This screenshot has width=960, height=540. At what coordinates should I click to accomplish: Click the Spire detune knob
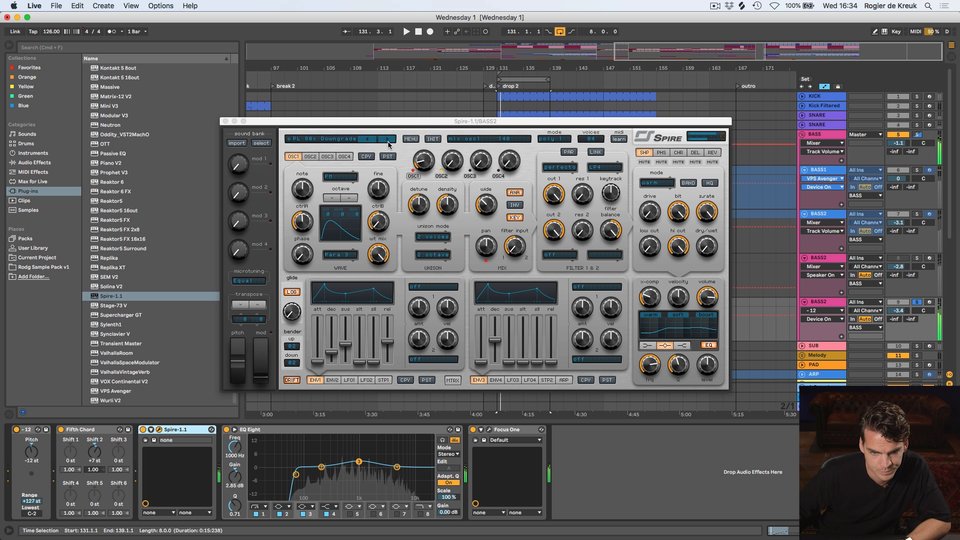[x=419, y=205]
